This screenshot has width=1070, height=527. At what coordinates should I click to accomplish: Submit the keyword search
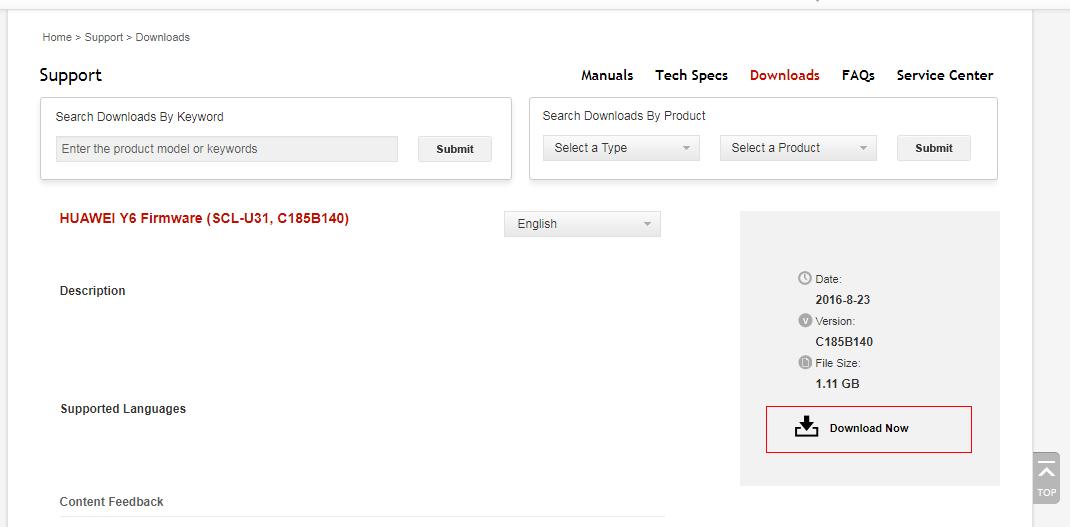(x=454, y=149)
